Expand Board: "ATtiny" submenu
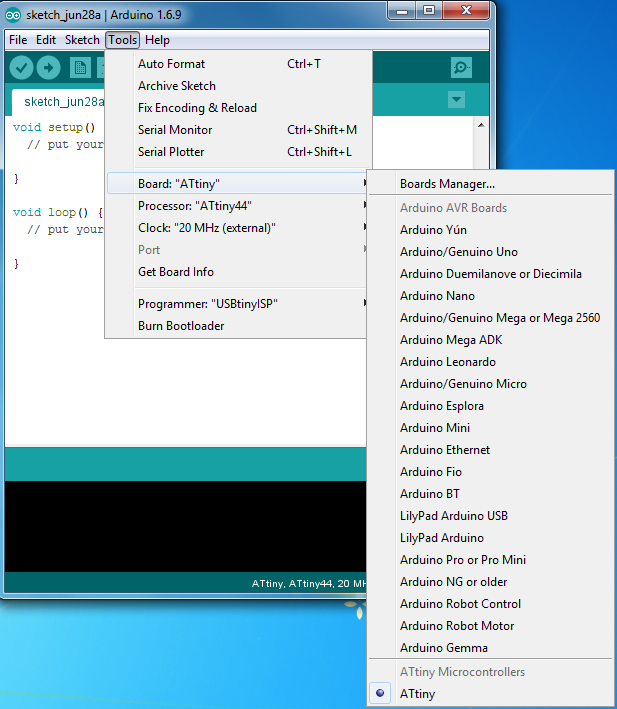Screen dimensions: 617x709 (237, 184)
